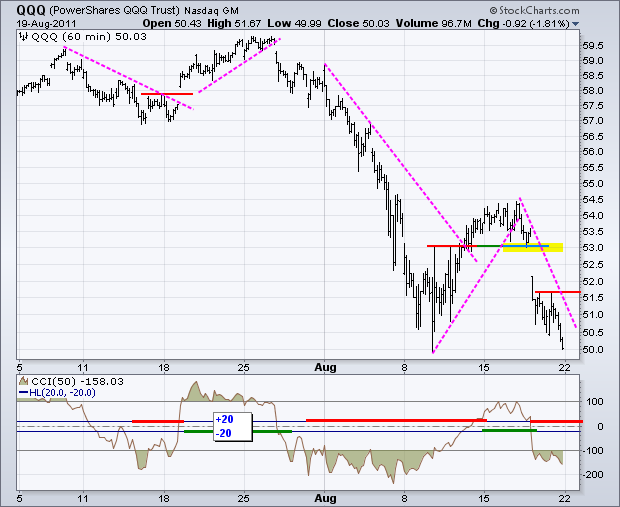Click the 22 date label below the price chart
The width and height of the screenshot is (620, 507).
[565, 367]
